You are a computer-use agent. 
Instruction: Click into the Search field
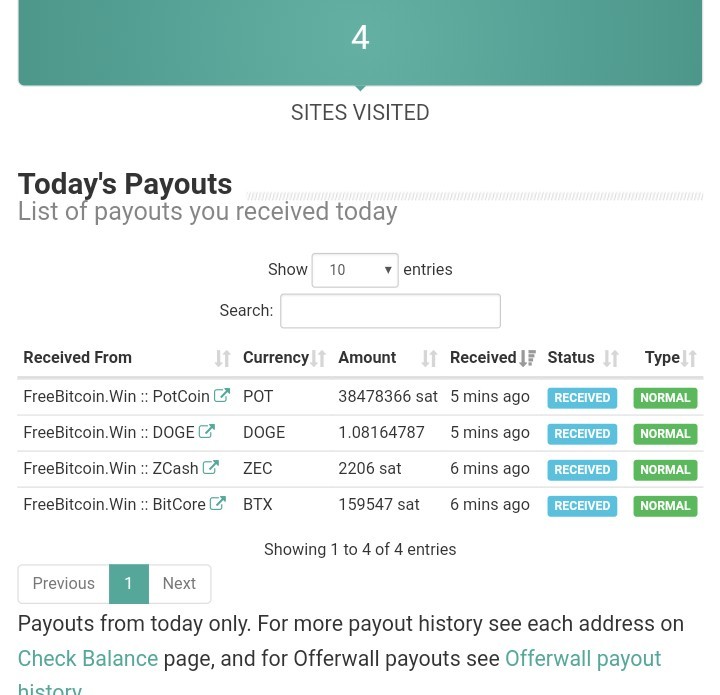(390, 311)
